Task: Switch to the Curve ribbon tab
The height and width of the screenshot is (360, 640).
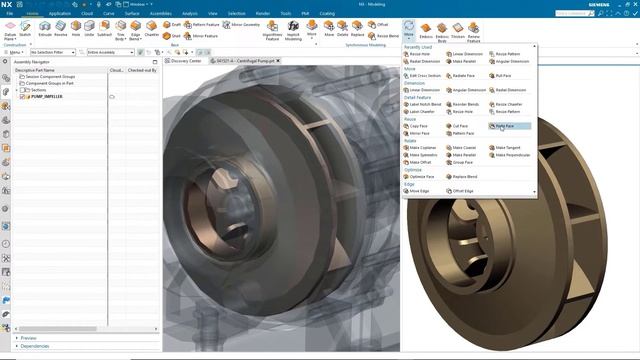Action: pyautogui.click(x=109, y=13)
